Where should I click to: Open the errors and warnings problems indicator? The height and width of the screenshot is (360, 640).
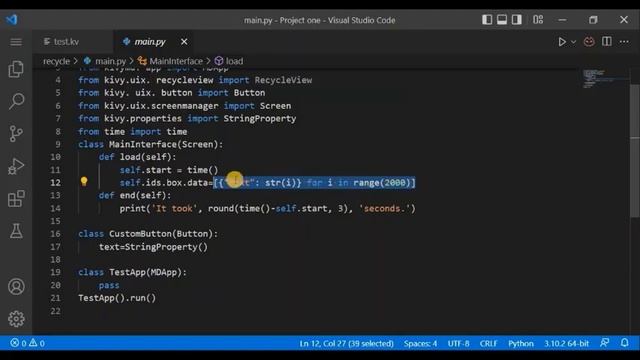27,343
